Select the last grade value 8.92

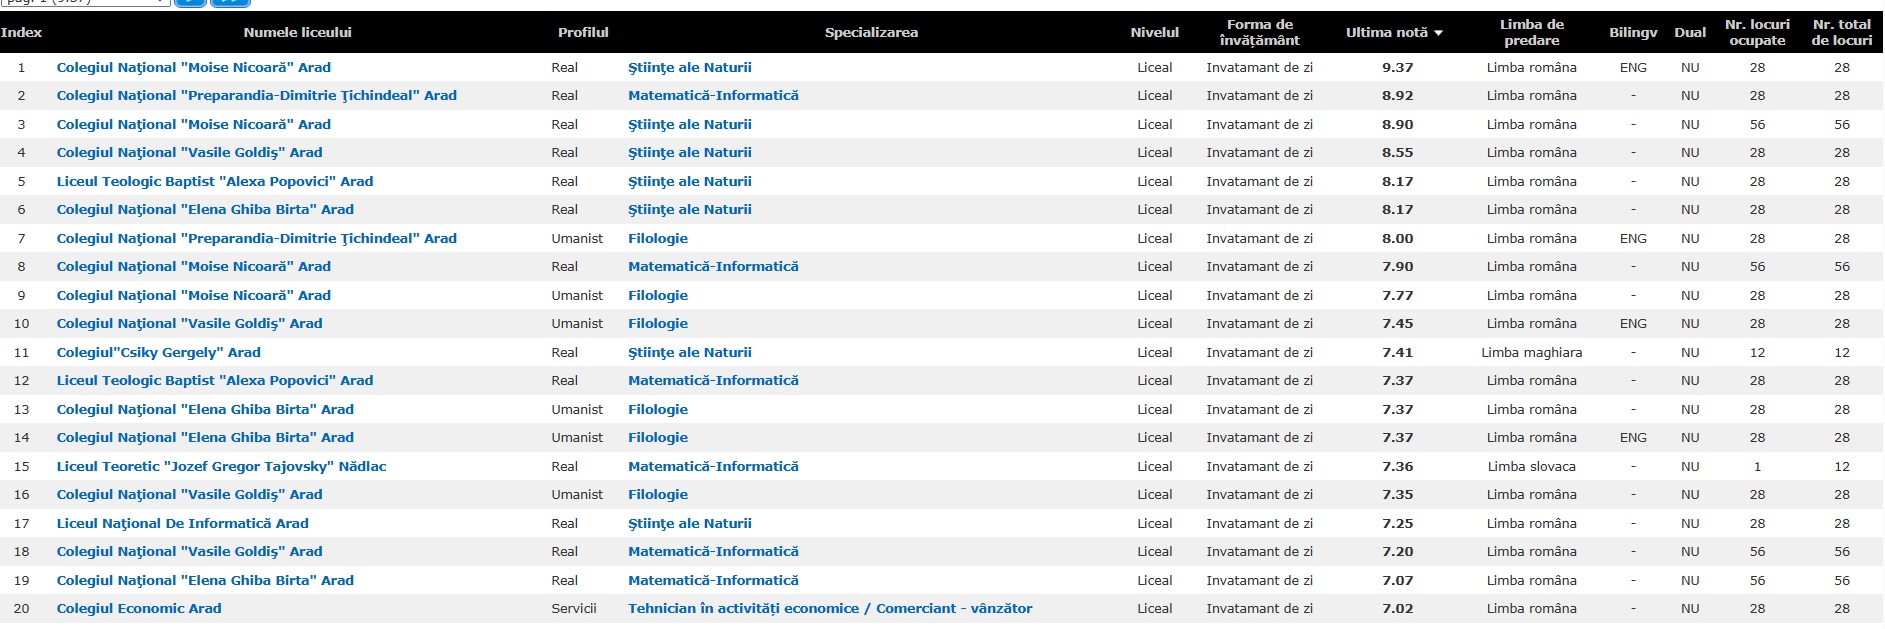click(1397, 95)
